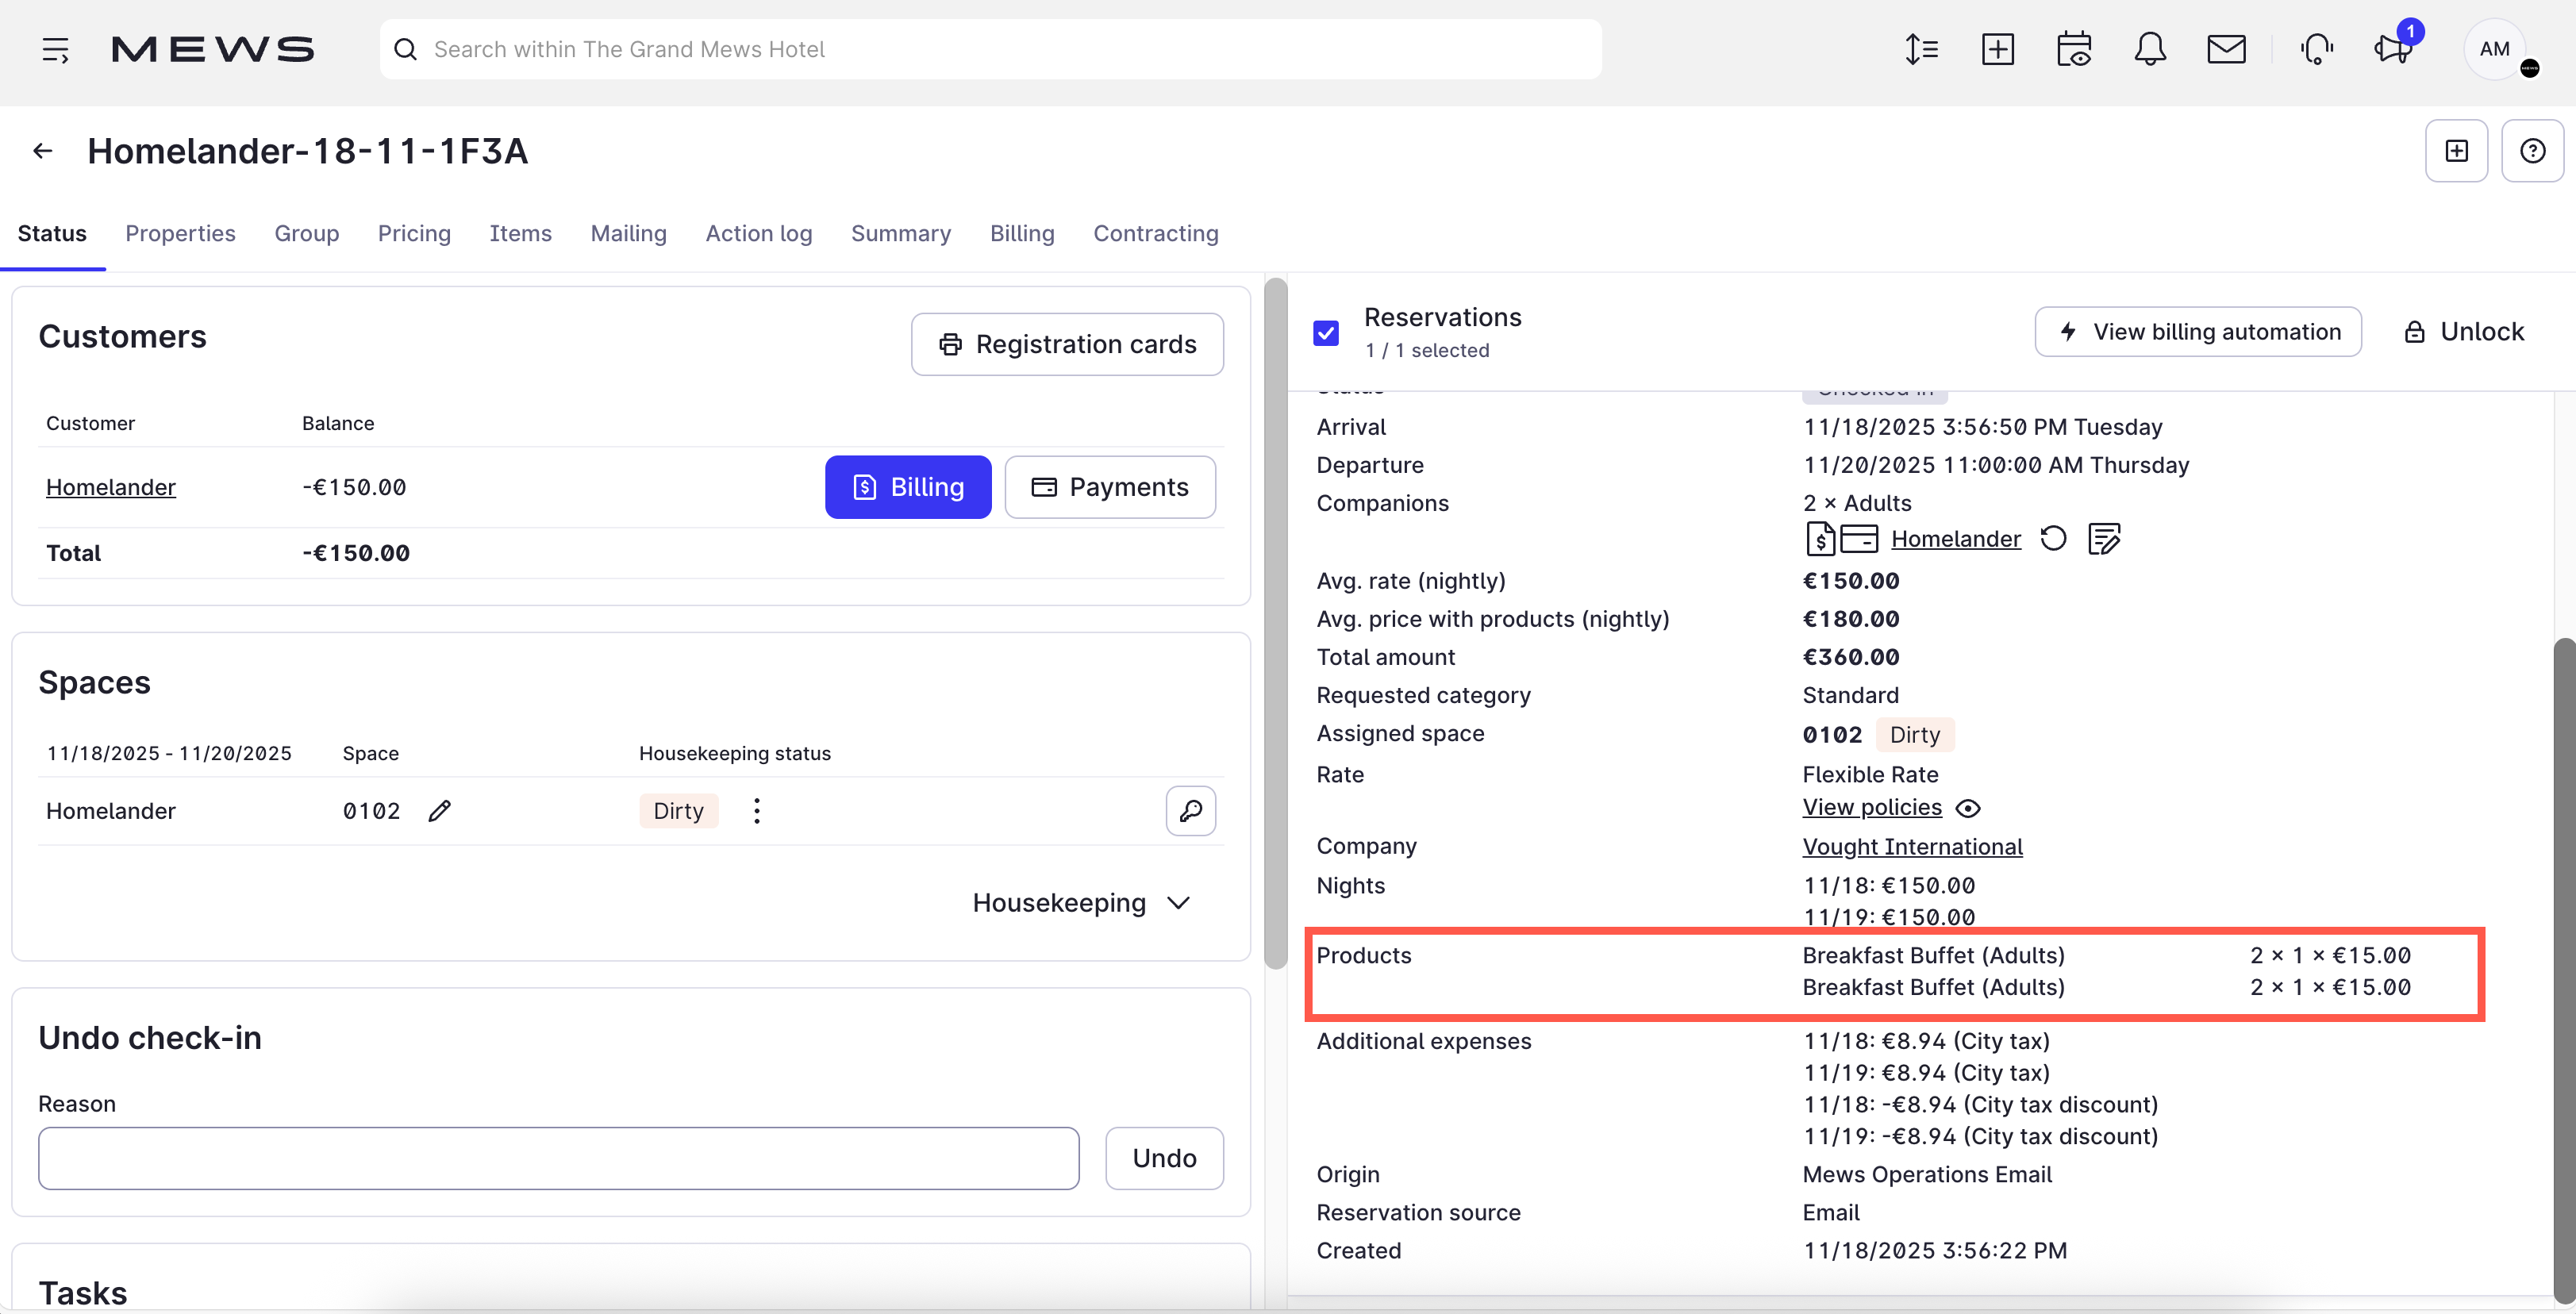Screen dimensions: 2576x1314
Task: Open the View policies link
Action: point(1872,808)
